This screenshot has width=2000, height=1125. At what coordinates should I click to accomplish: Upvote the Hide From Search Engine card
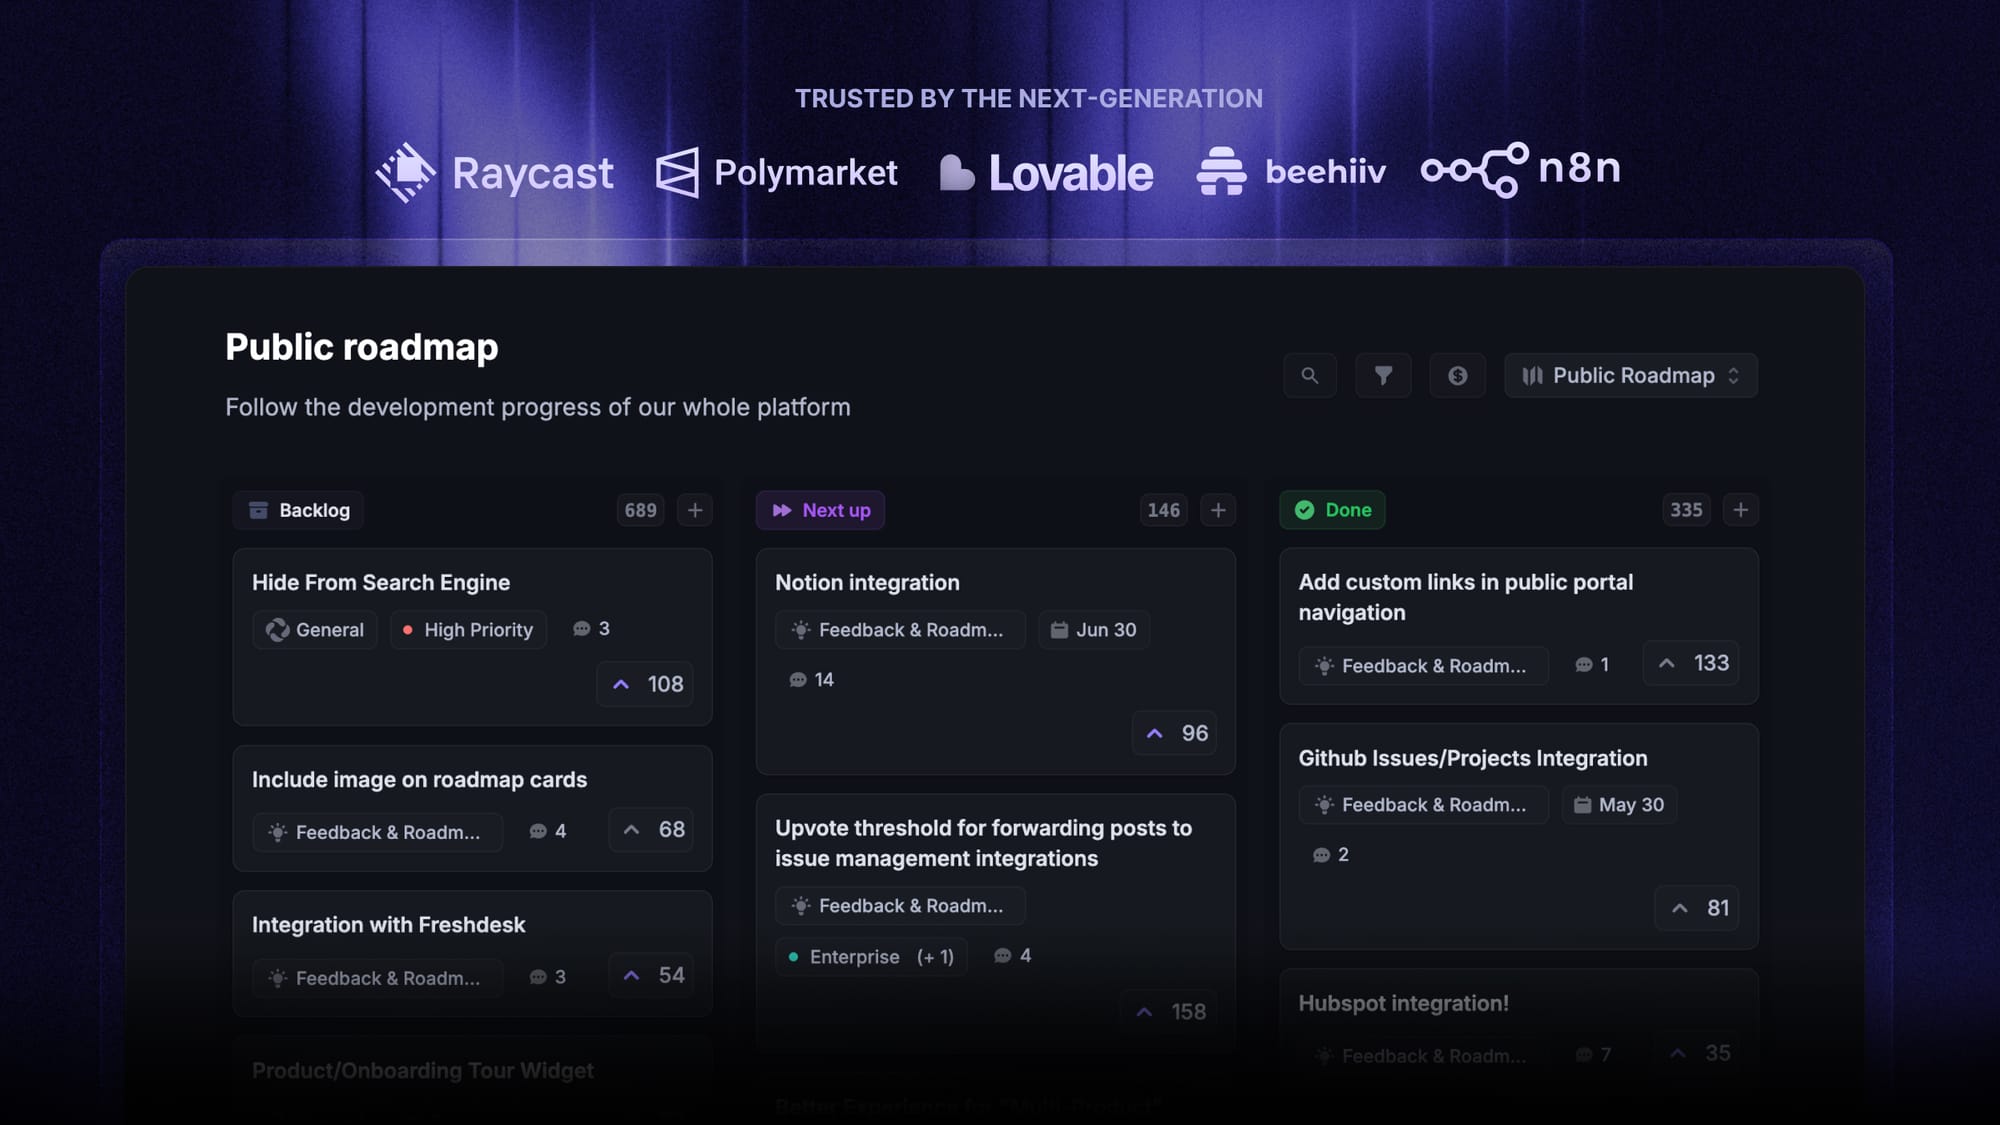coord(645,684)
